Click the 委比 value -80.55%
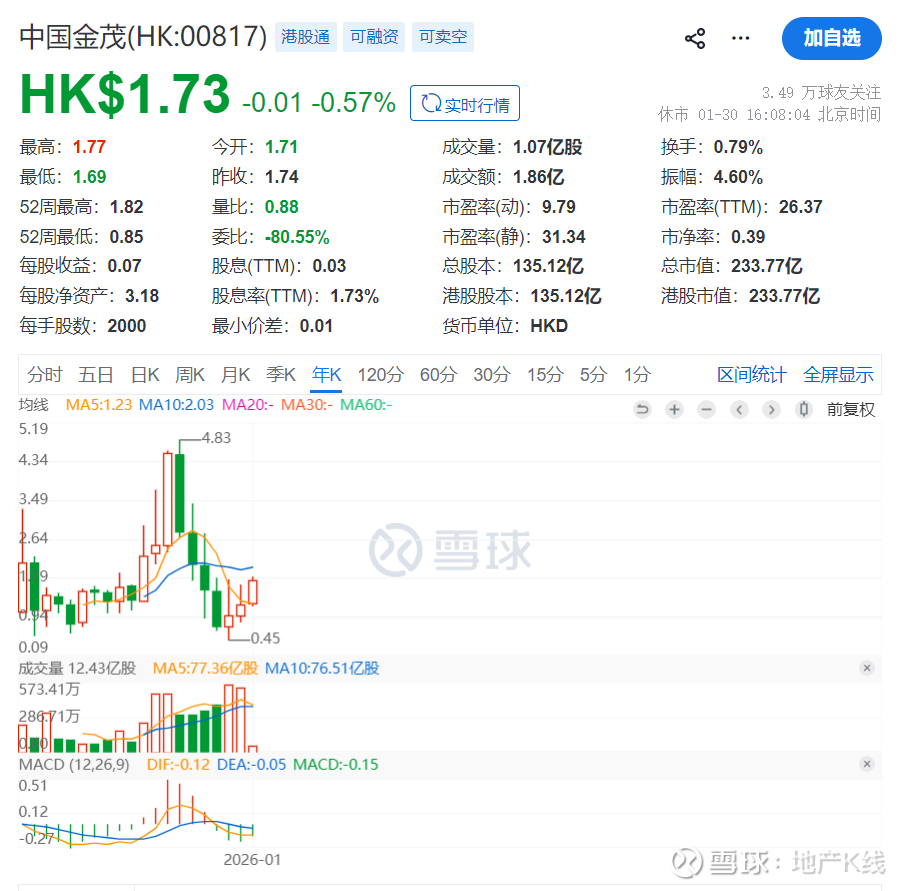 [x=297, y=237]
